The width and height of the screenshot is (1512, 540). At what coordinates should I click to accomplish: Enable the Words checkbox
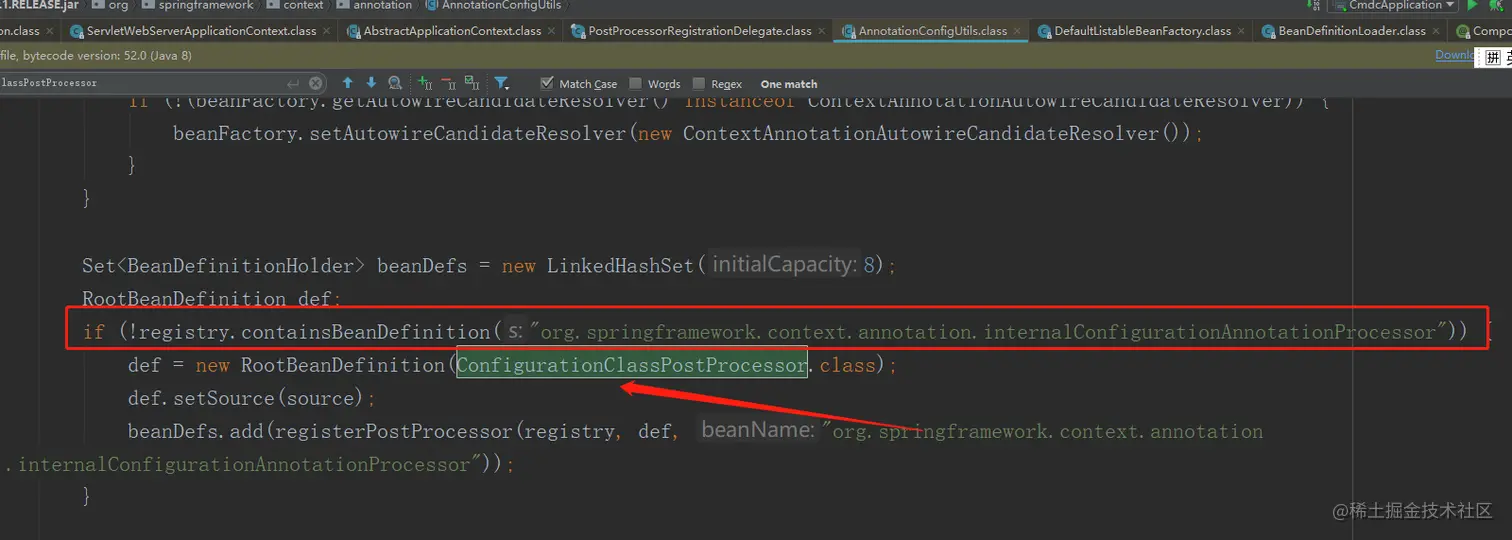(636, 84)
